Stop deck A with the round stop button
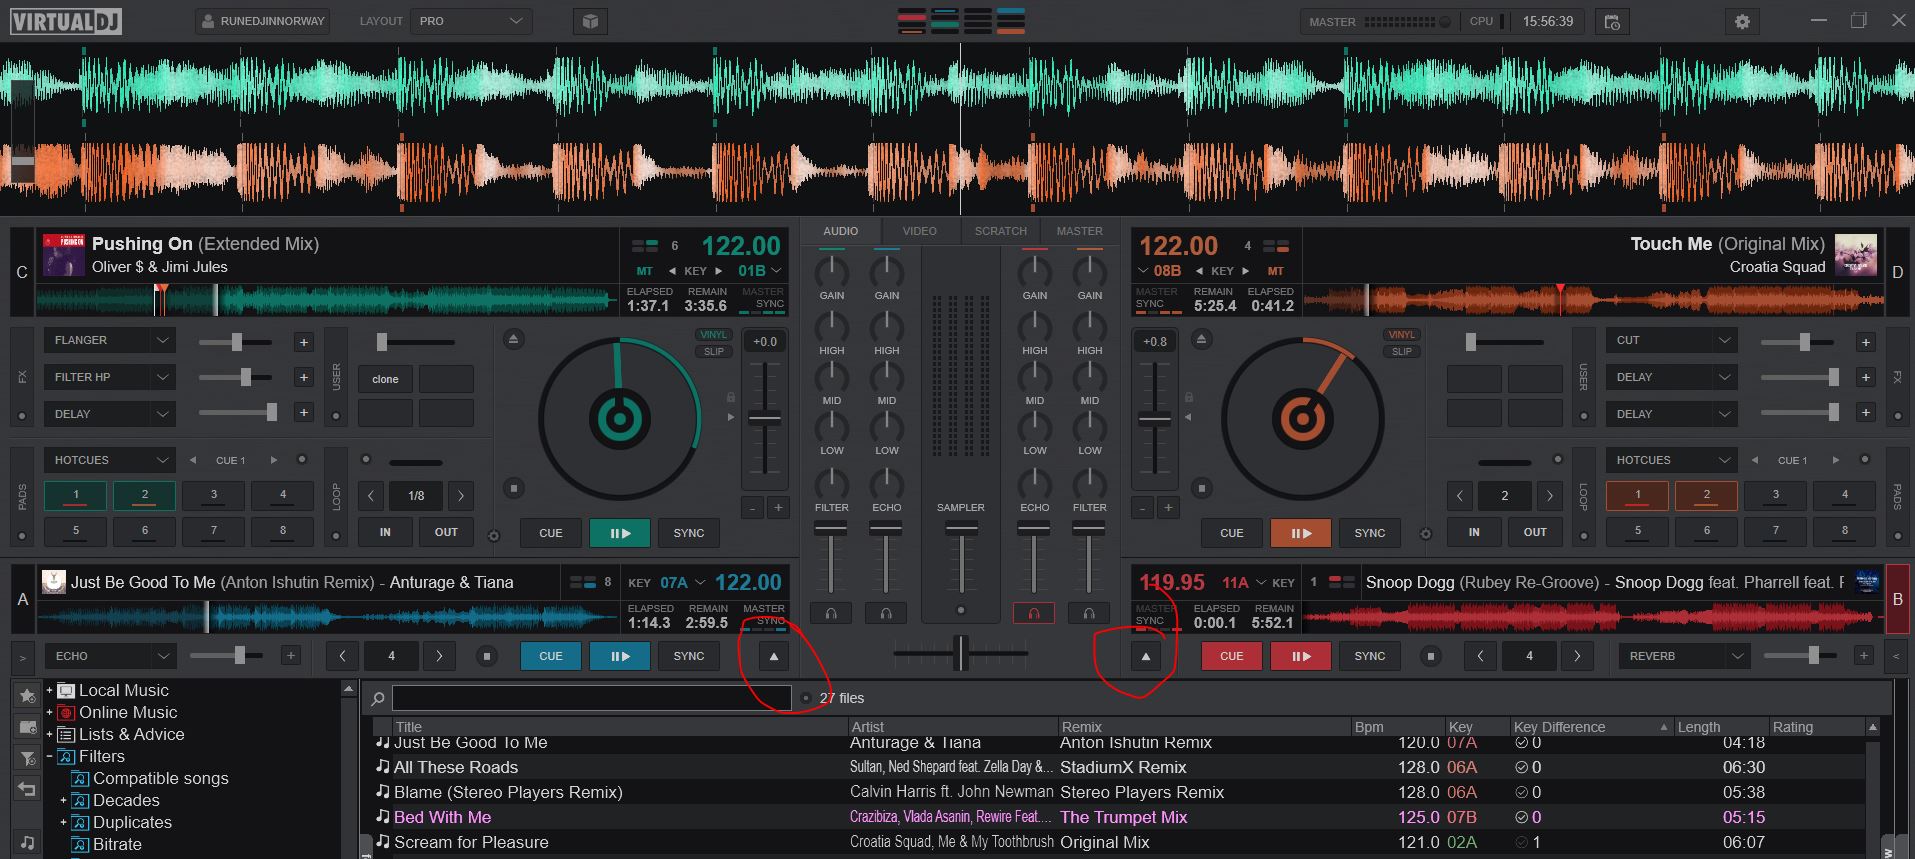The image size is (1915, 859). tap(487, 656)
